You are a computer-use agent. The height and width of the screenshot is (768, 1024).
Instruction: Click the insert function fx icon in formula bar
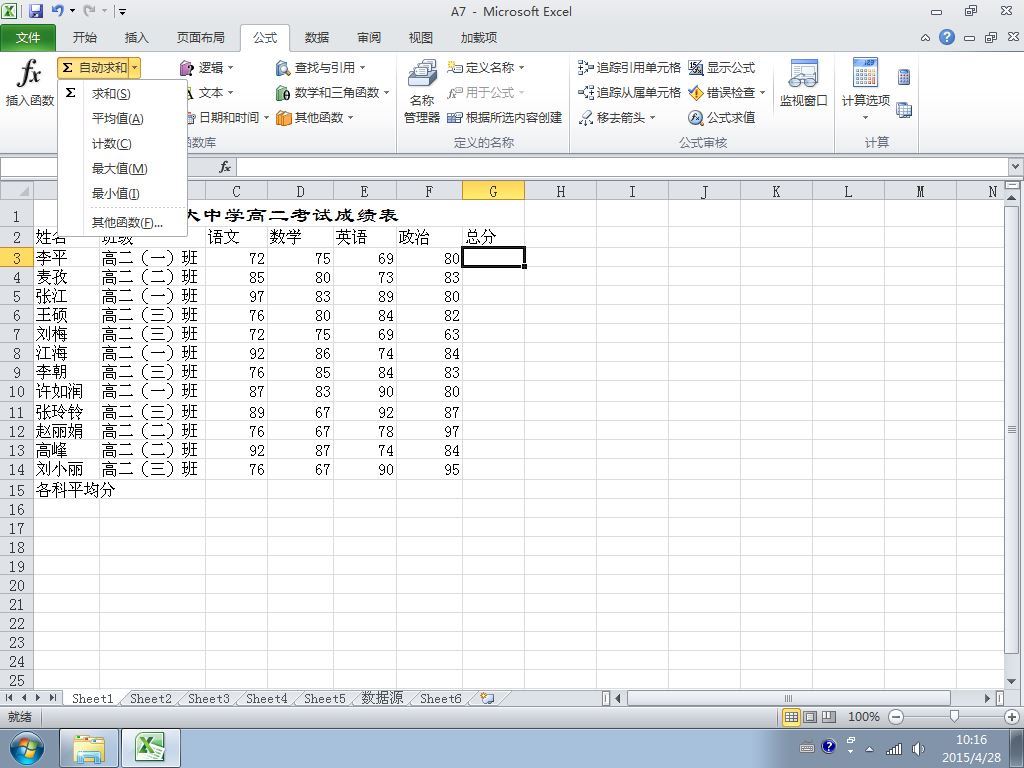[225, 167]
